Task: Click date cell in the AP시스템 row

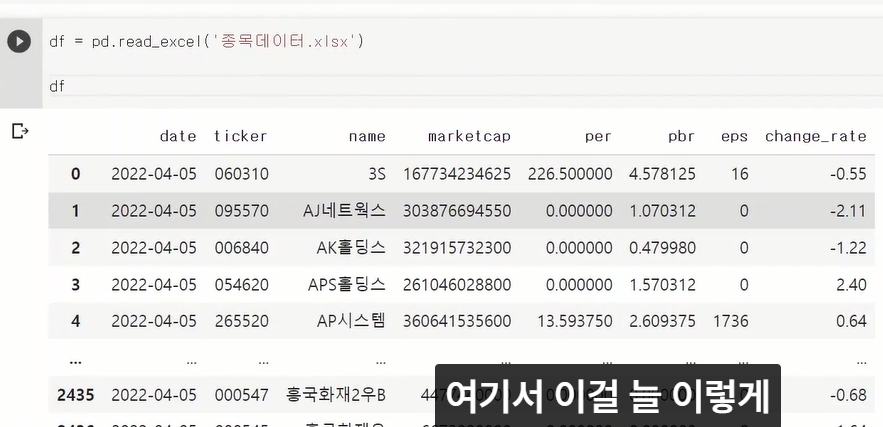Action: pyautogui.click(x=154, y=322)
